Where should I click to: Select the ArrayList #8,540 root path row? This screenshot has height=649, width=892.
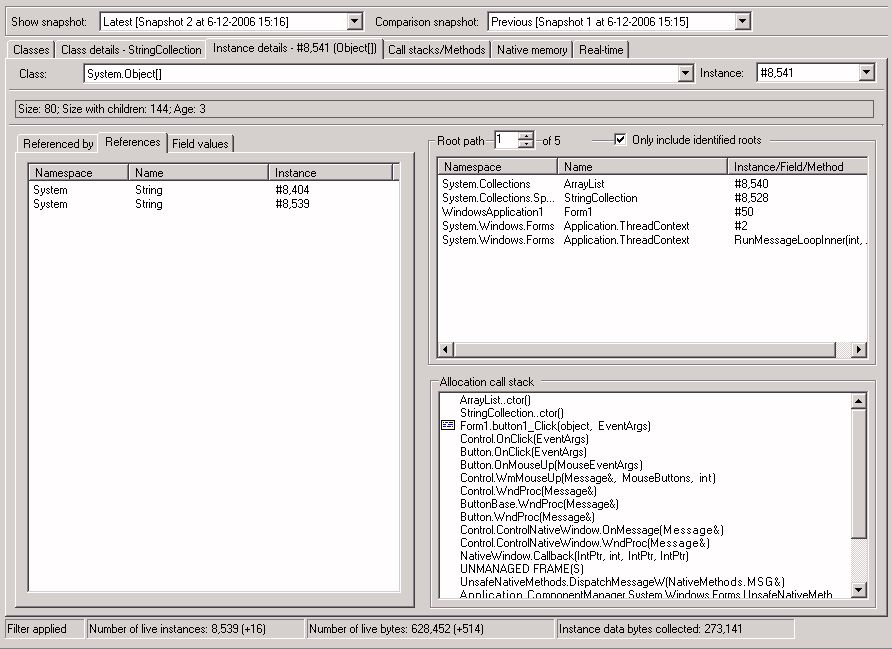[600, 184]
